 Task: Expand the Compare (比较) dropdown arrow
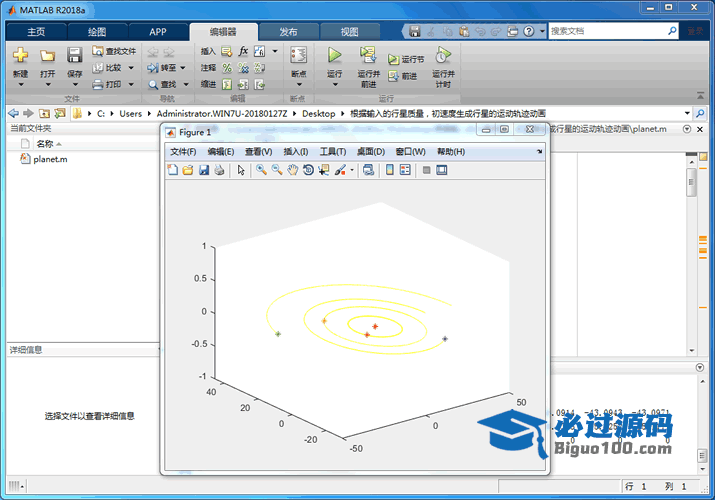point(131,68)
